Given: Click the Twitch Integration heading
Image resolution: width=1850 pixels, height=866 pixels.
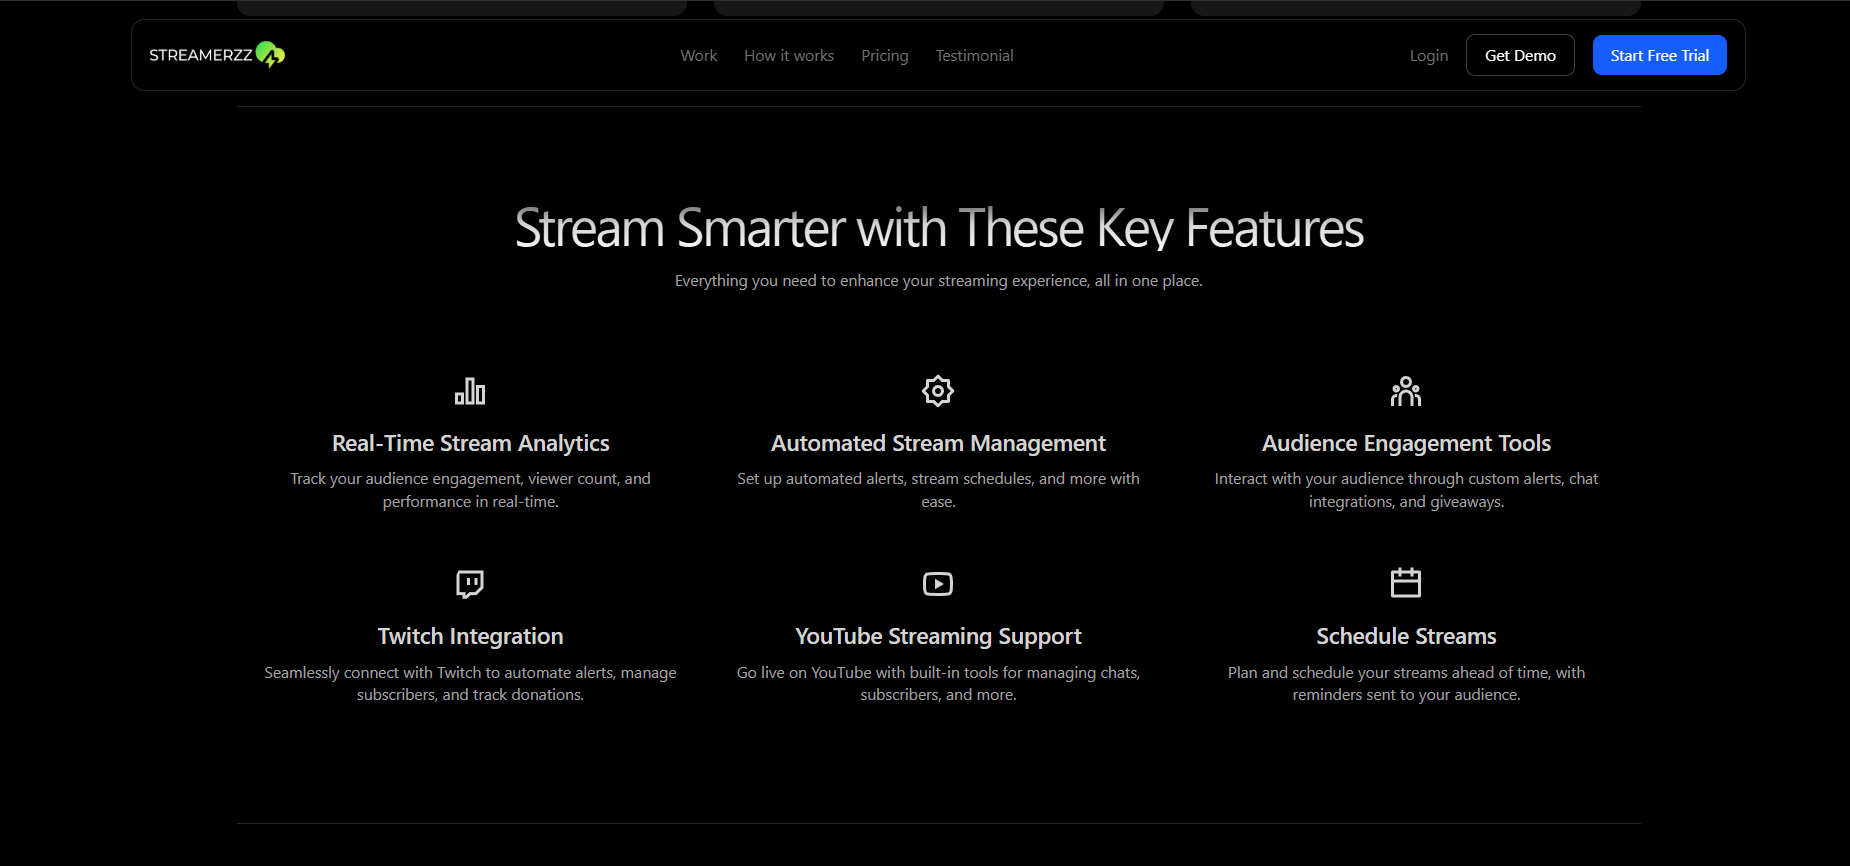Looking at the screenshot, I should 471,636.
